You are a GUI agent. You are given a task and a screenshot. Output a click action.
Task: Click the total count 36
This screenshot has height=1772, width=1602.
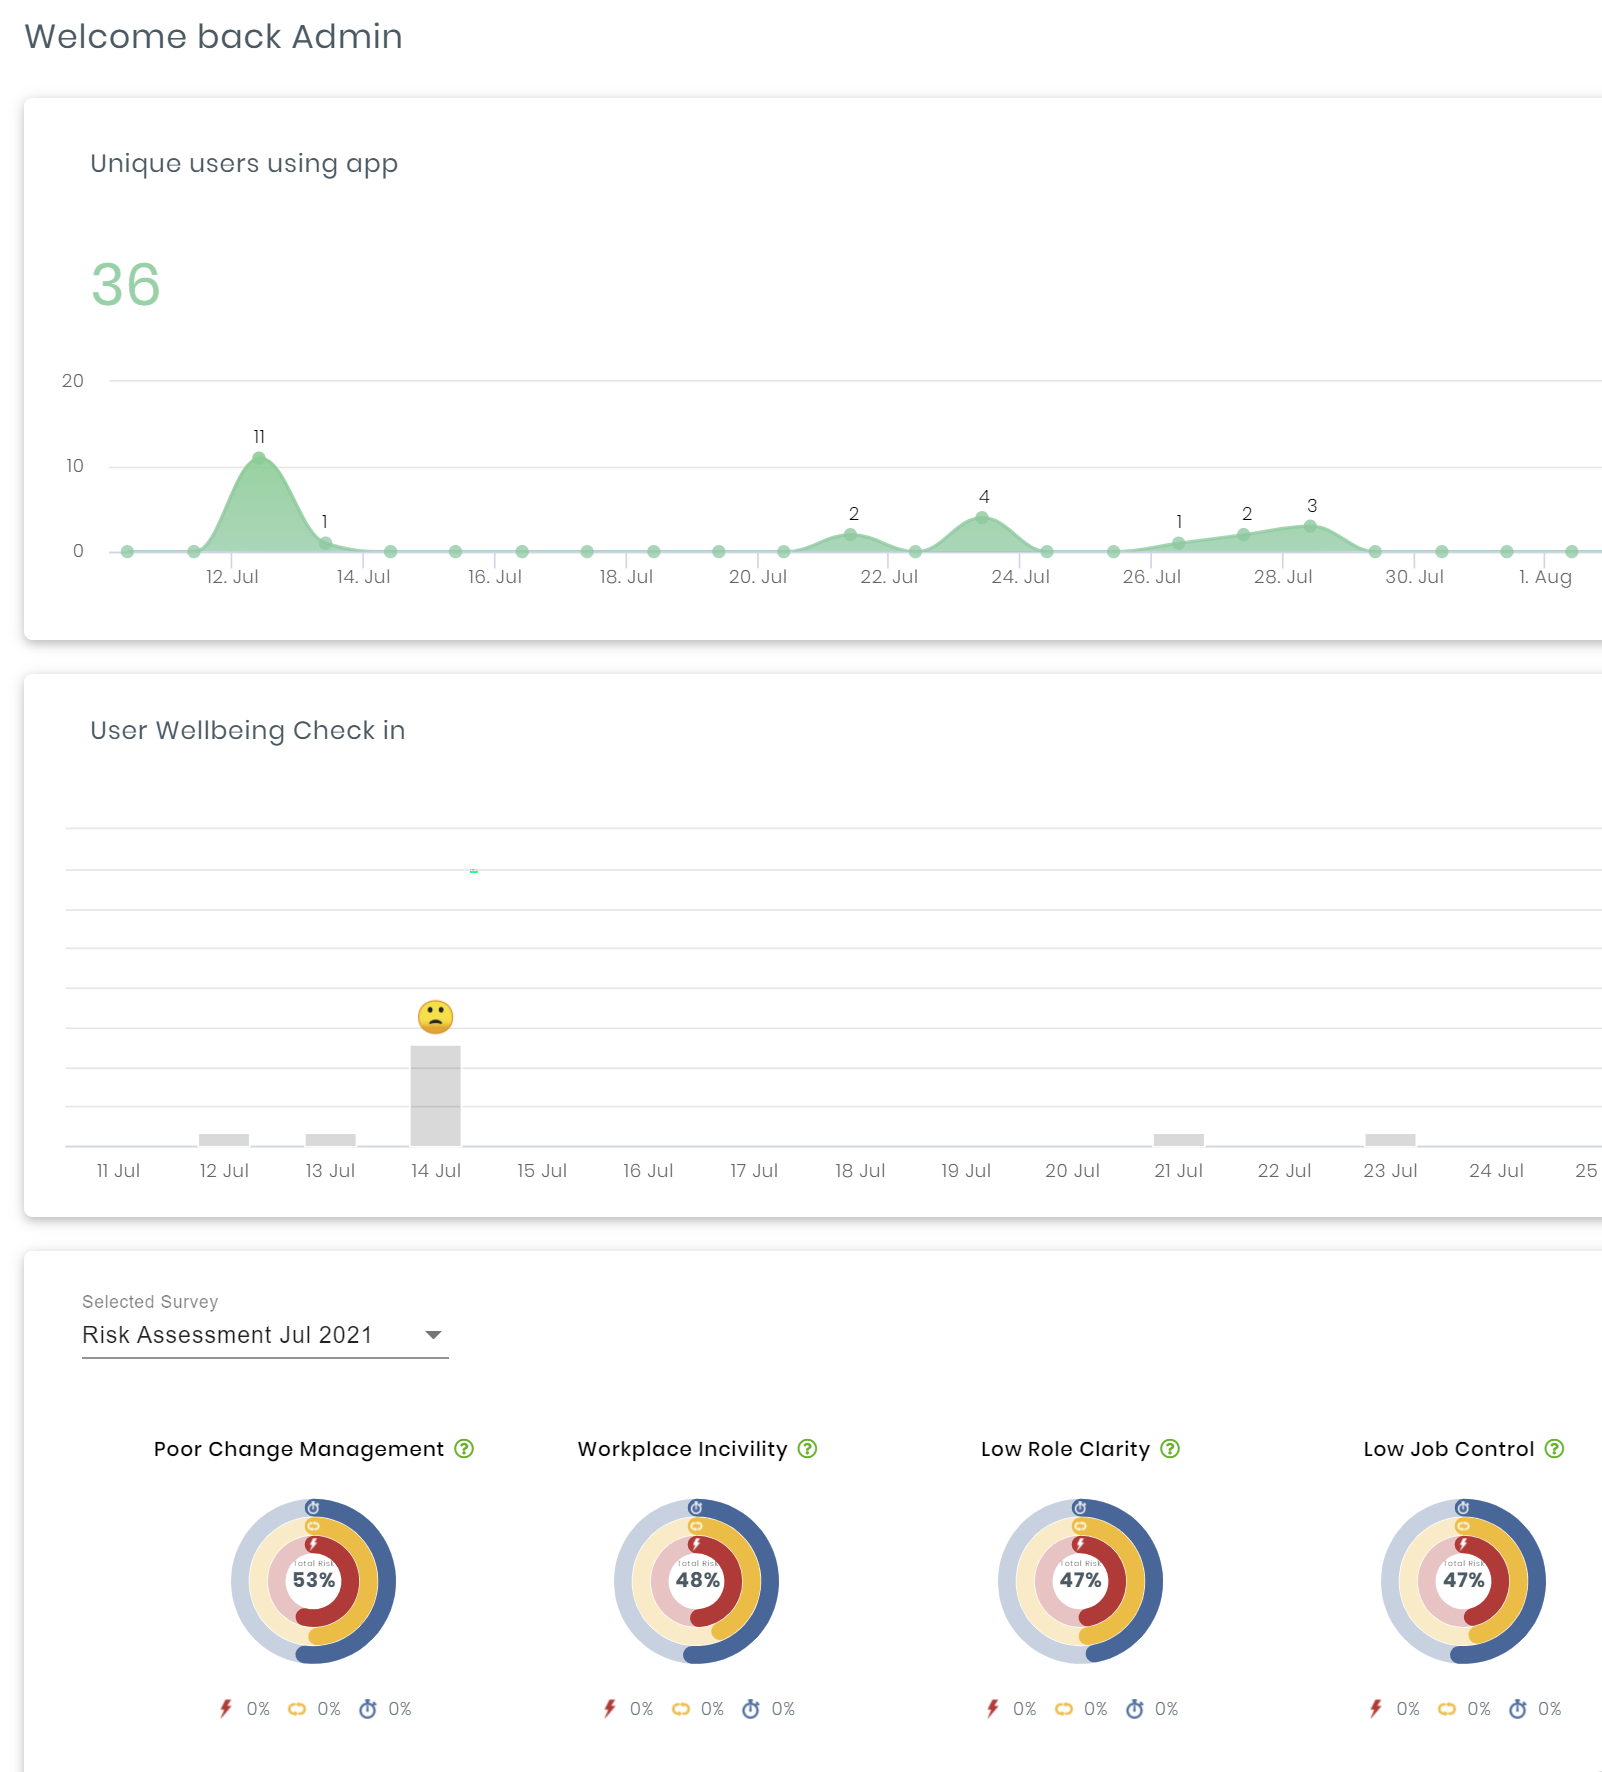pos(126,285)
